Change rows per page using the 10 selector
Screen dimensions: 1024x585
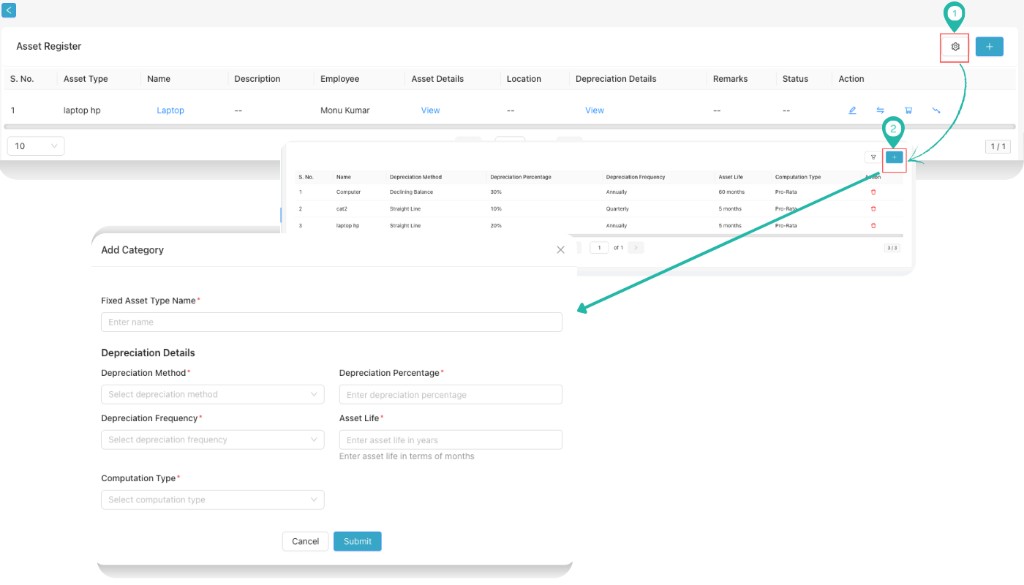click(x=35, y=145)
